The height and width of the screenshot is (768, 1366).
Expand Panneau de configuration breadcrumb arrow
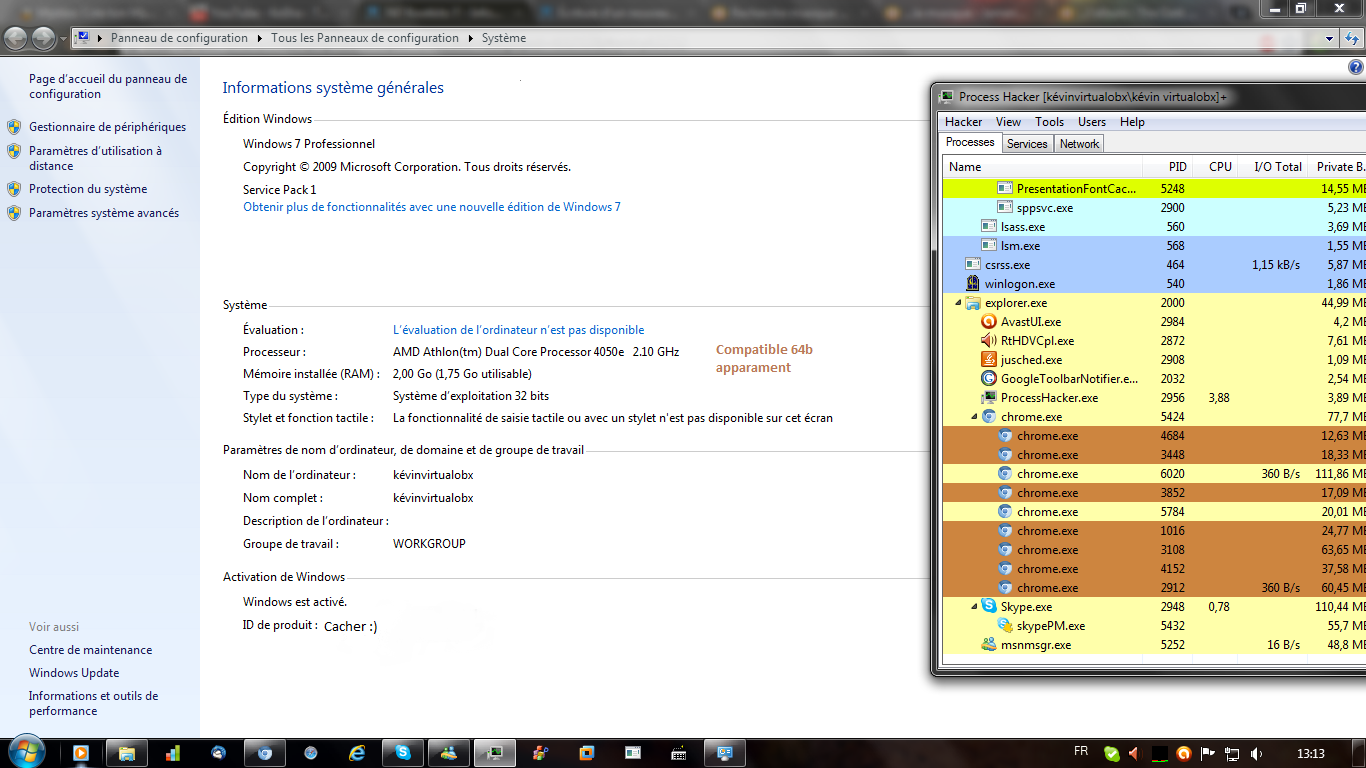point(259,38)
